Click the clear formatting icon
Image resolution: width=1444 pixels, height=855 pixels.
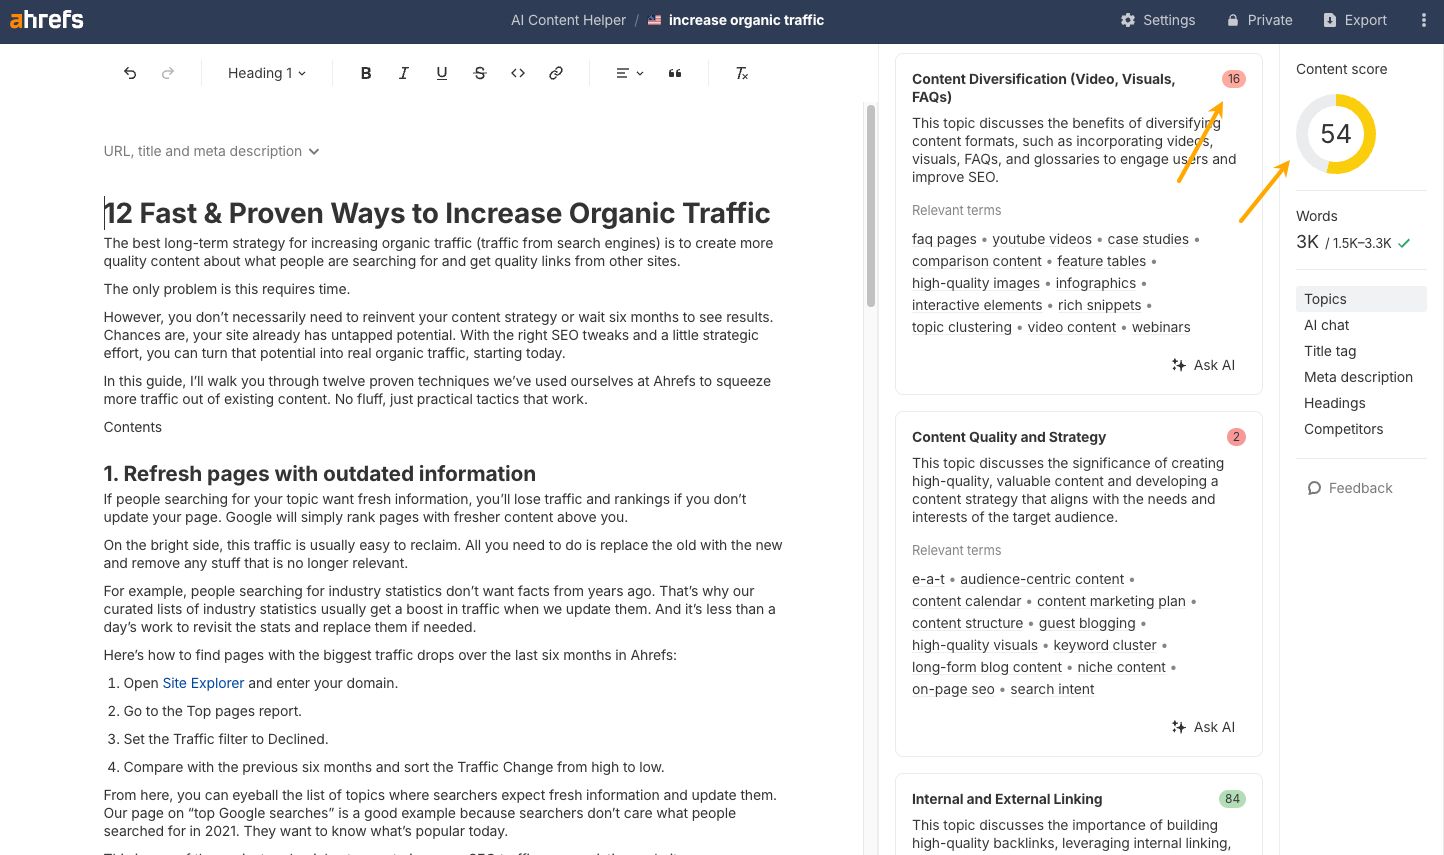point(741,72)
